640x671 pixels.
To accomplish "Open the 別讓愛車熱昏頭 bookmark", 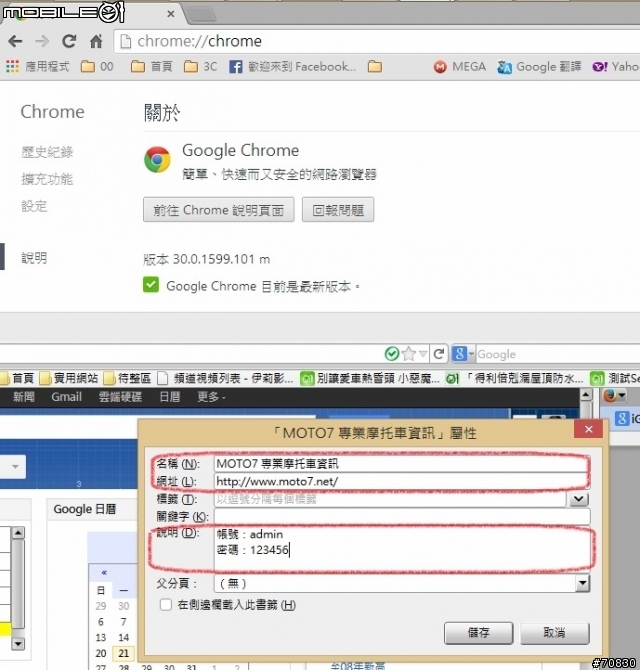I will 370,378.
